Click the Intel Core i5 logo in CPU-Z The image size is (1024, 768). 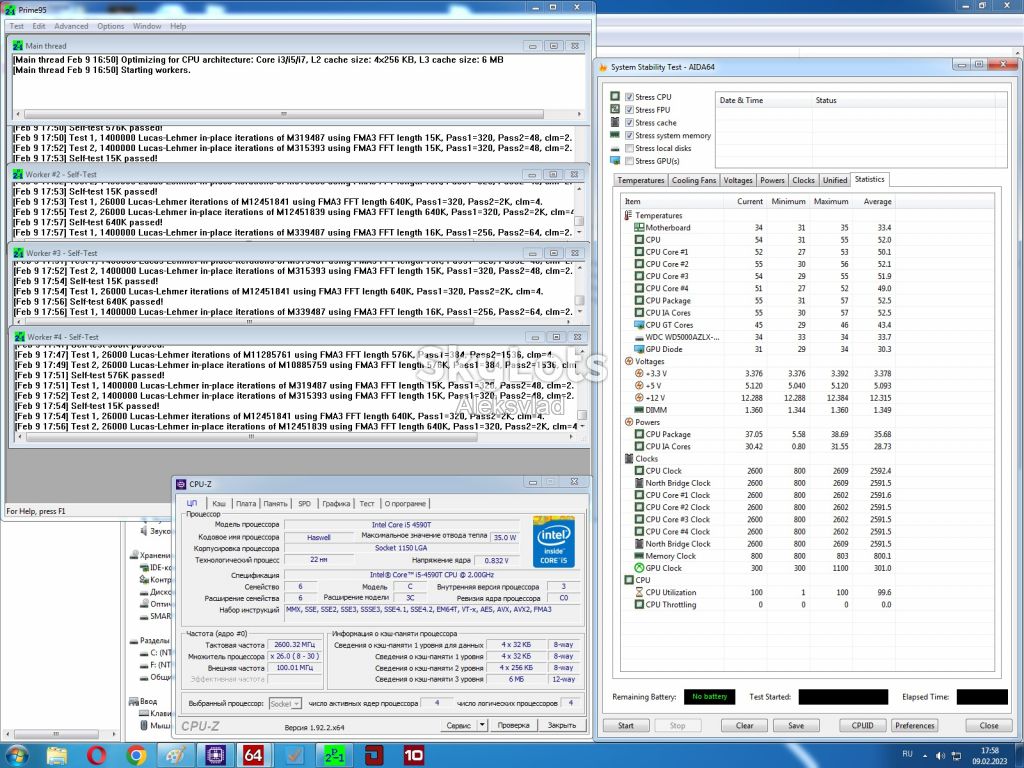pyautogui.click(x=553, y=541)
